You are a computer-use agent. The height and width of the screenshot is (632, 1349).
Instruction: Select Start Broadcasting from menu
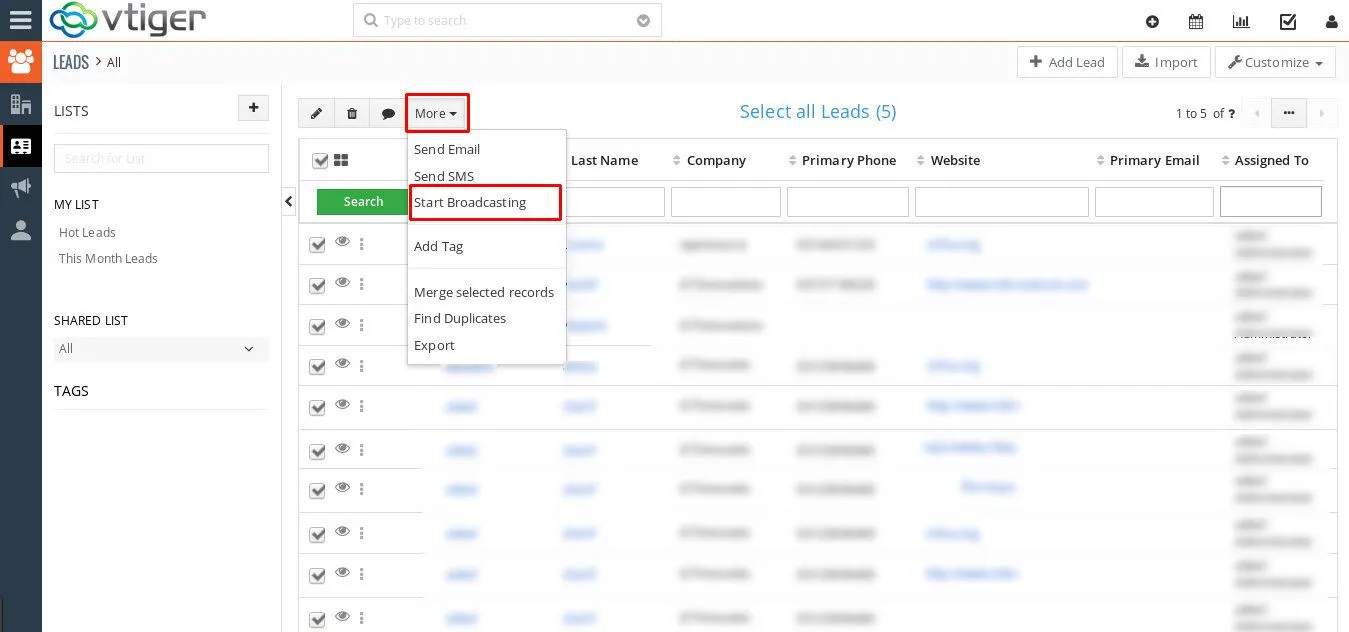point(470,203)
